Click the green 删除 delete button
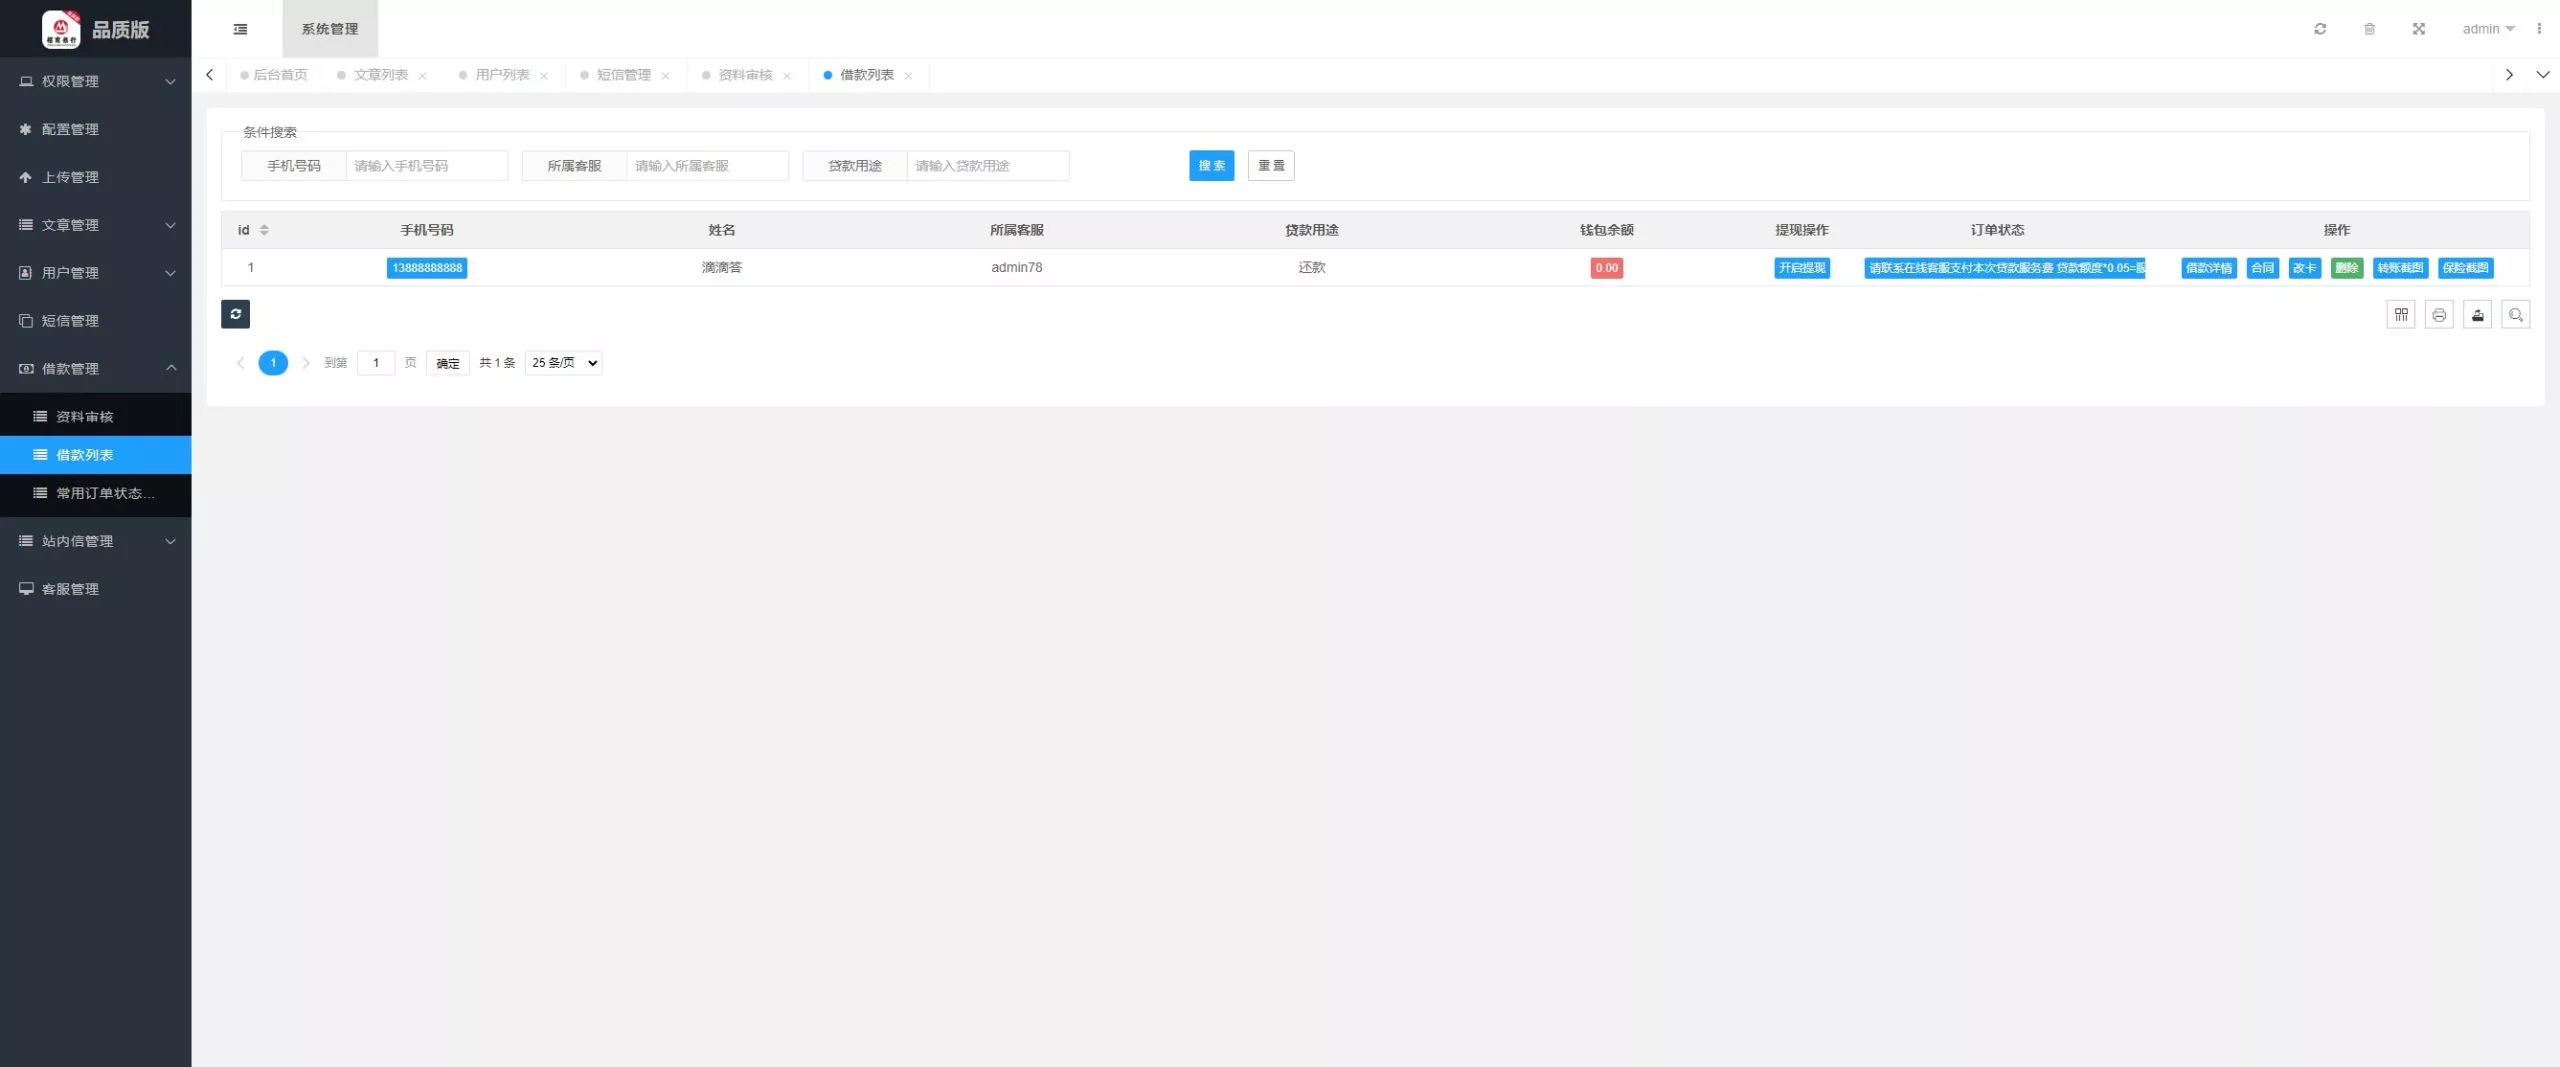 (x=2346, y=268)
